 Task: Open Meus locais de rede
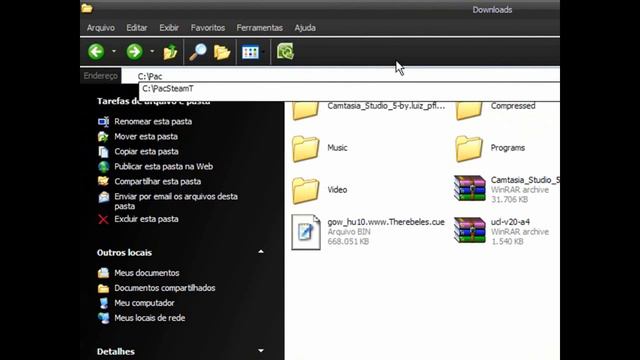(x=149, y=318)
